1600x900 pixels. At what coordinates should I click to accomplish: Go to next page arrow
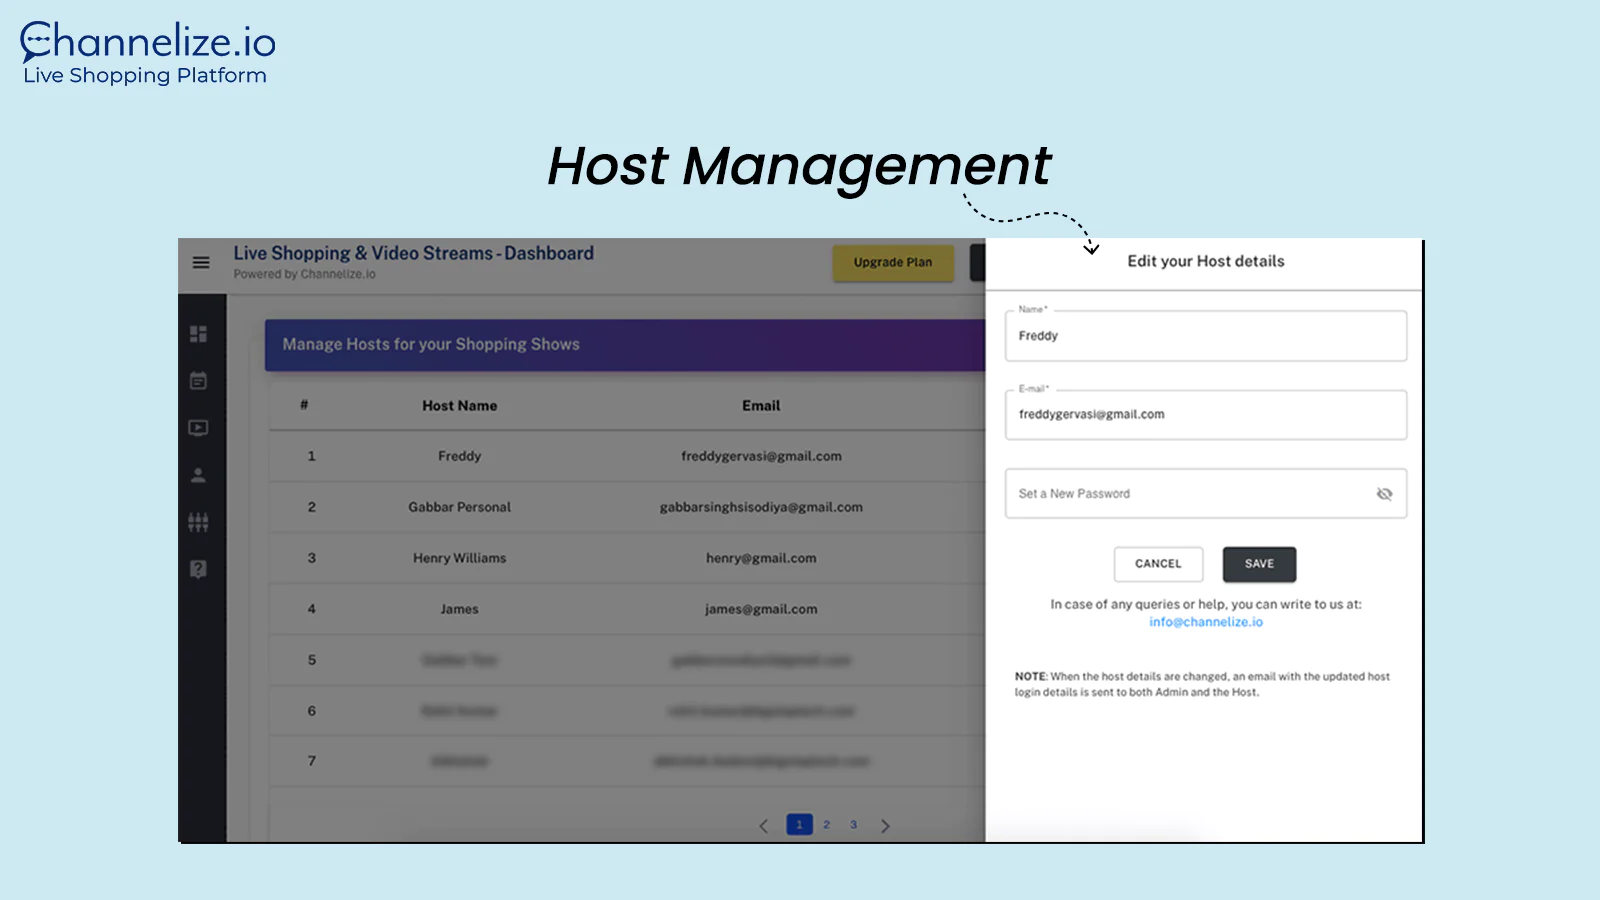[x=885, y=826]
